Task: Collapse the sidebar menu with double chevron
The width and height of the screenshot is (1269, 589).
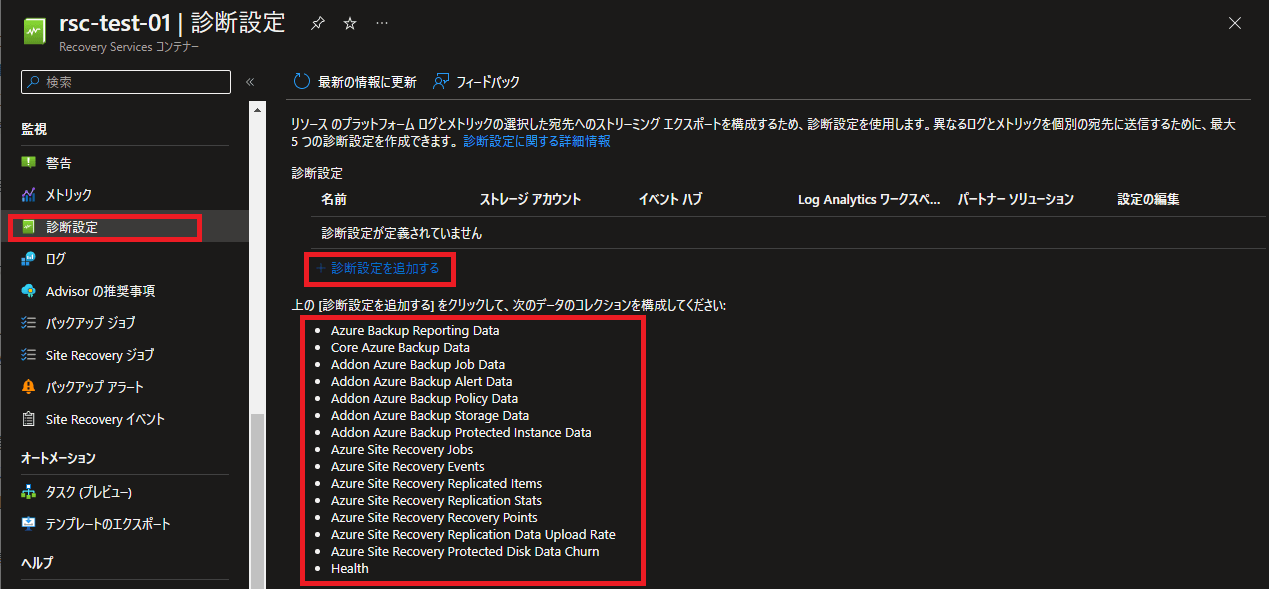Action: 250,82
